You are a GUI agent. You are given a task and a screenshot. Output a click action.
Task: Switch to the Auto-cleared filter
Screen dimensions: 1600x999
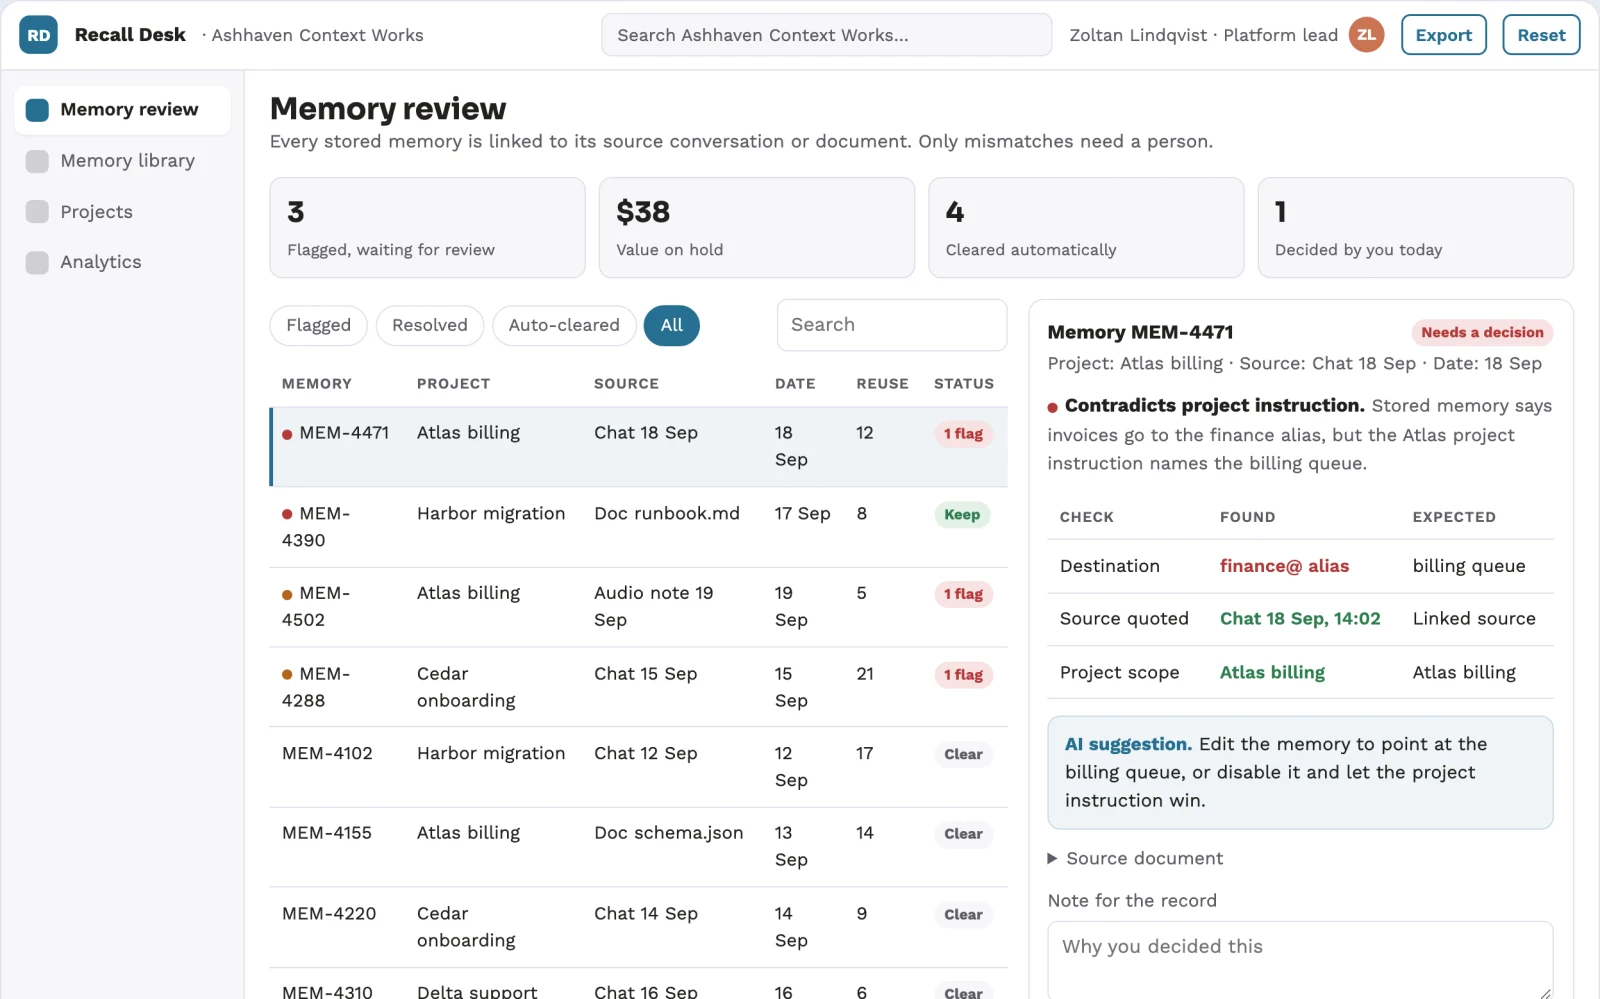(564, 325)
